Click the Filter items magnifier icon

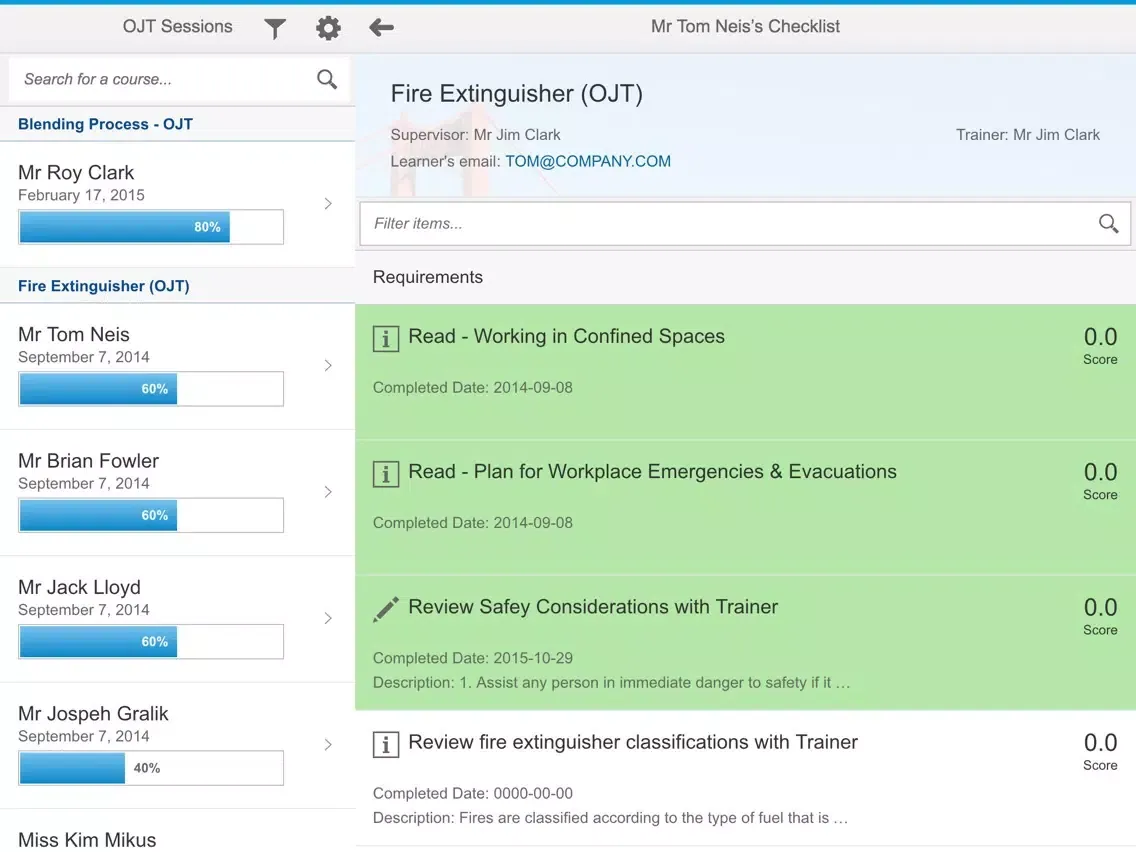(x=1108, y=223)
